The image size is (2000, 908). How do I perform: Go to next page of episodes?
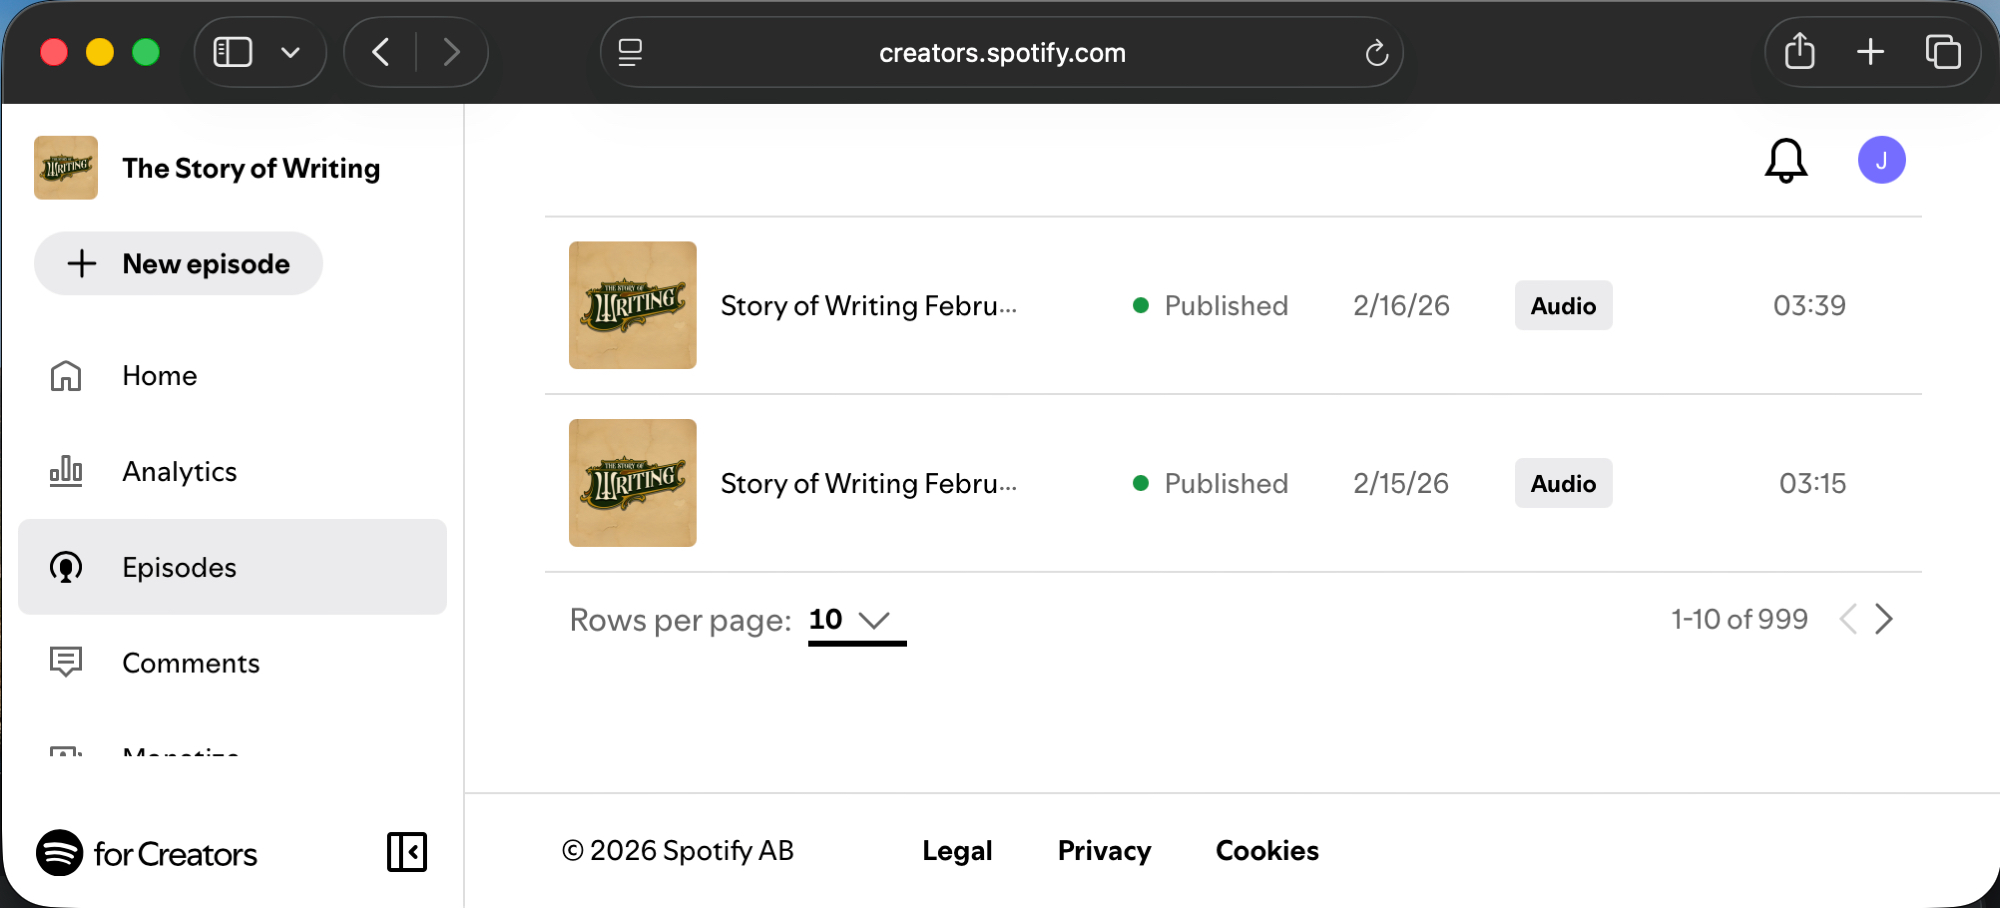tap(1884, 619)
